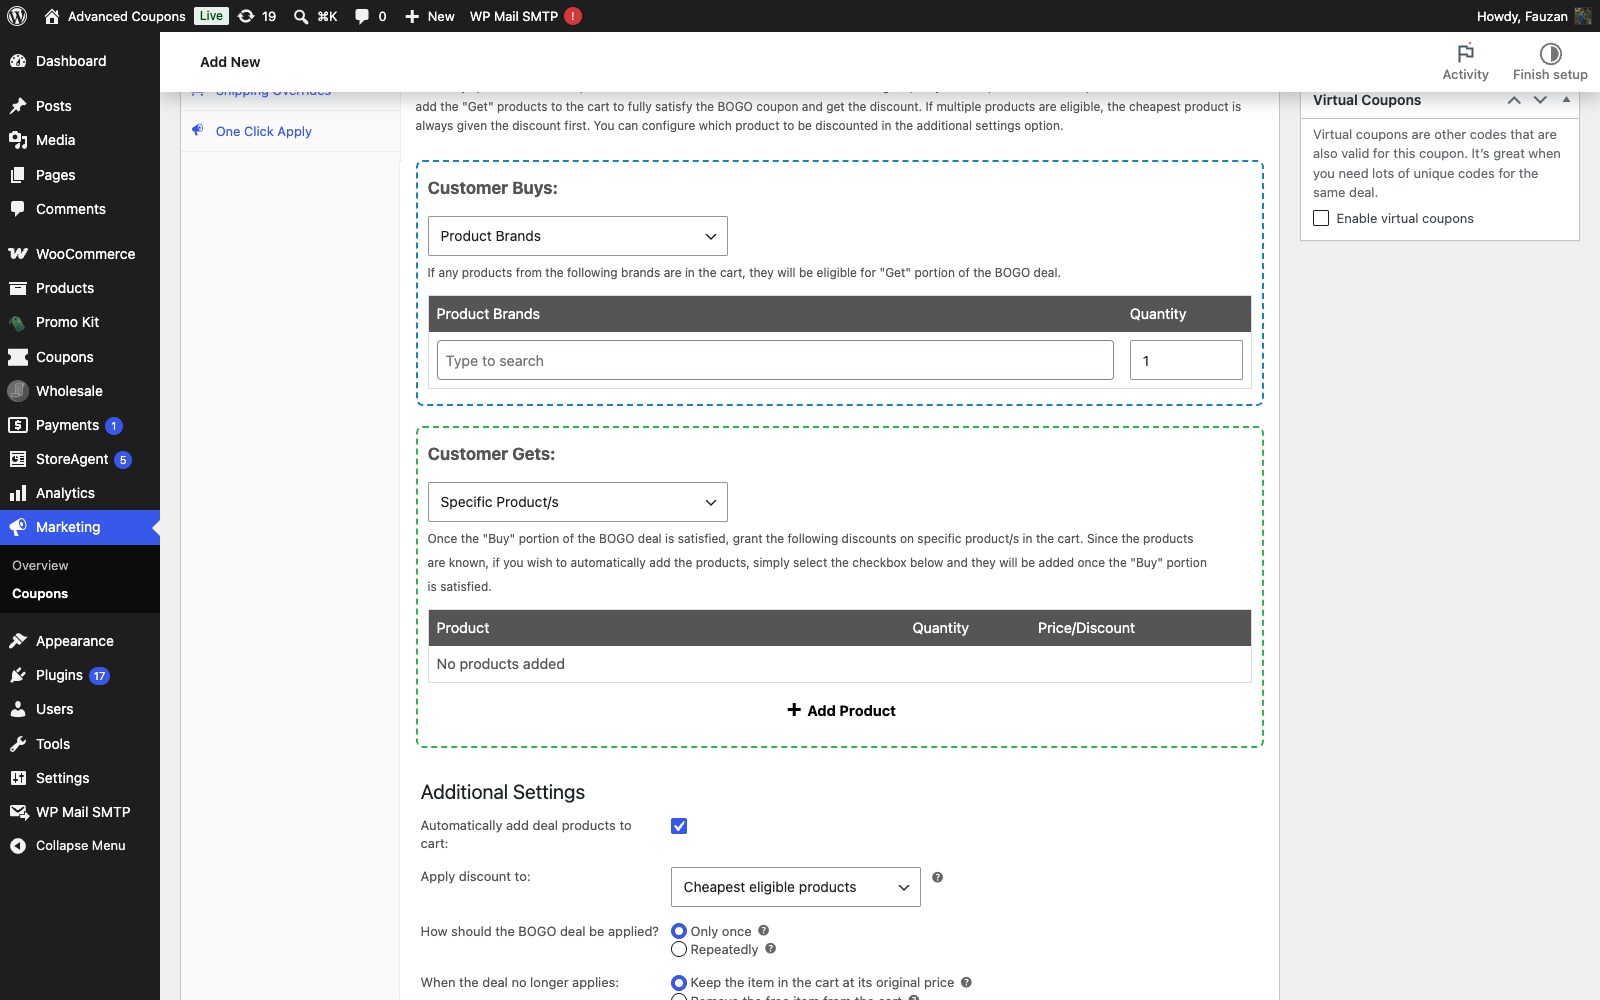Click help icon beside Apply discount dropdown
Image resolution: width=1600 pixels, height=1000 pixels.
tap(937, 877)
